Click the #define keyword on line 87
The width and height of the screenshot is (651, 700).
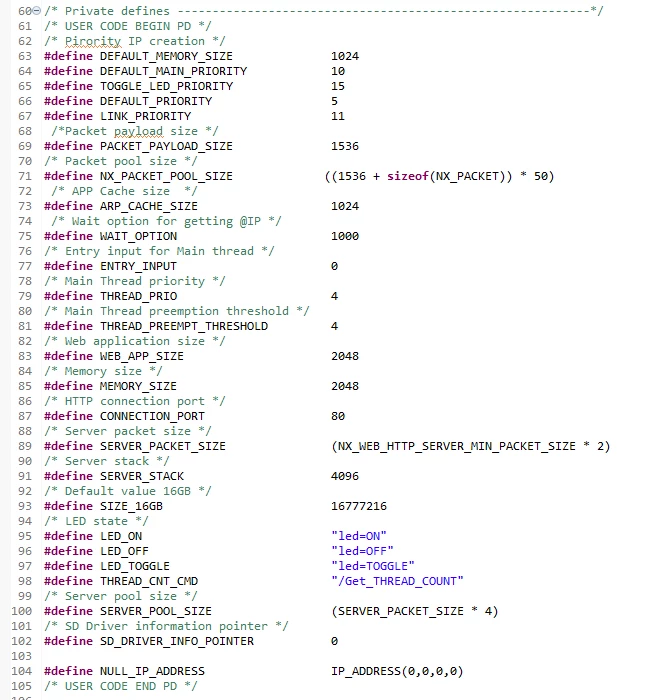[68, 416]
